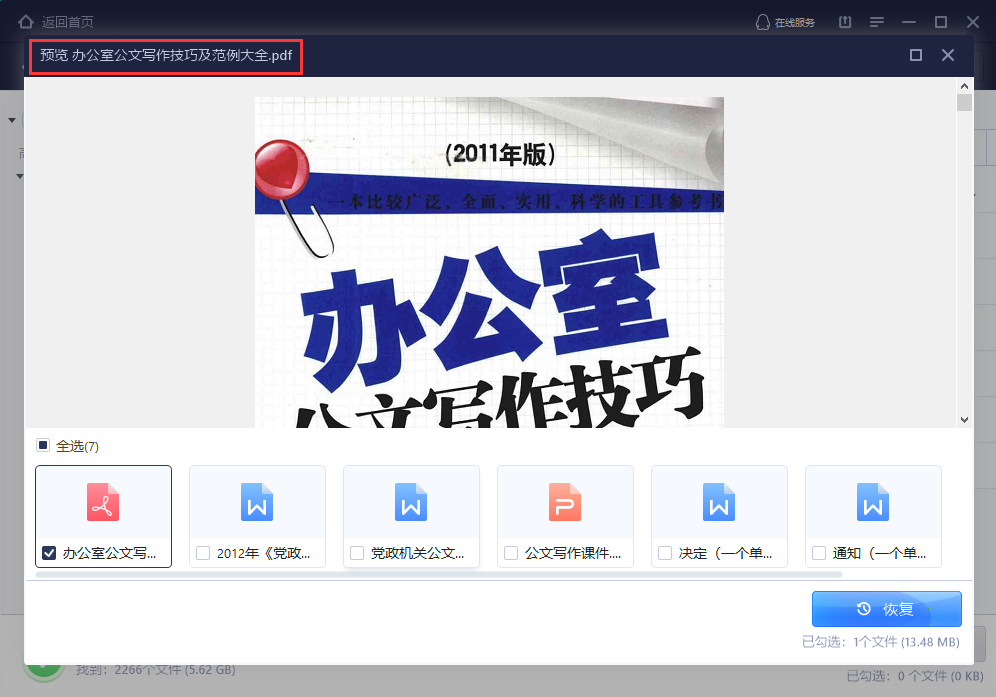The image size is (996, 697).
Task: Click the blue 恢复 recover button
Action: 886,609
